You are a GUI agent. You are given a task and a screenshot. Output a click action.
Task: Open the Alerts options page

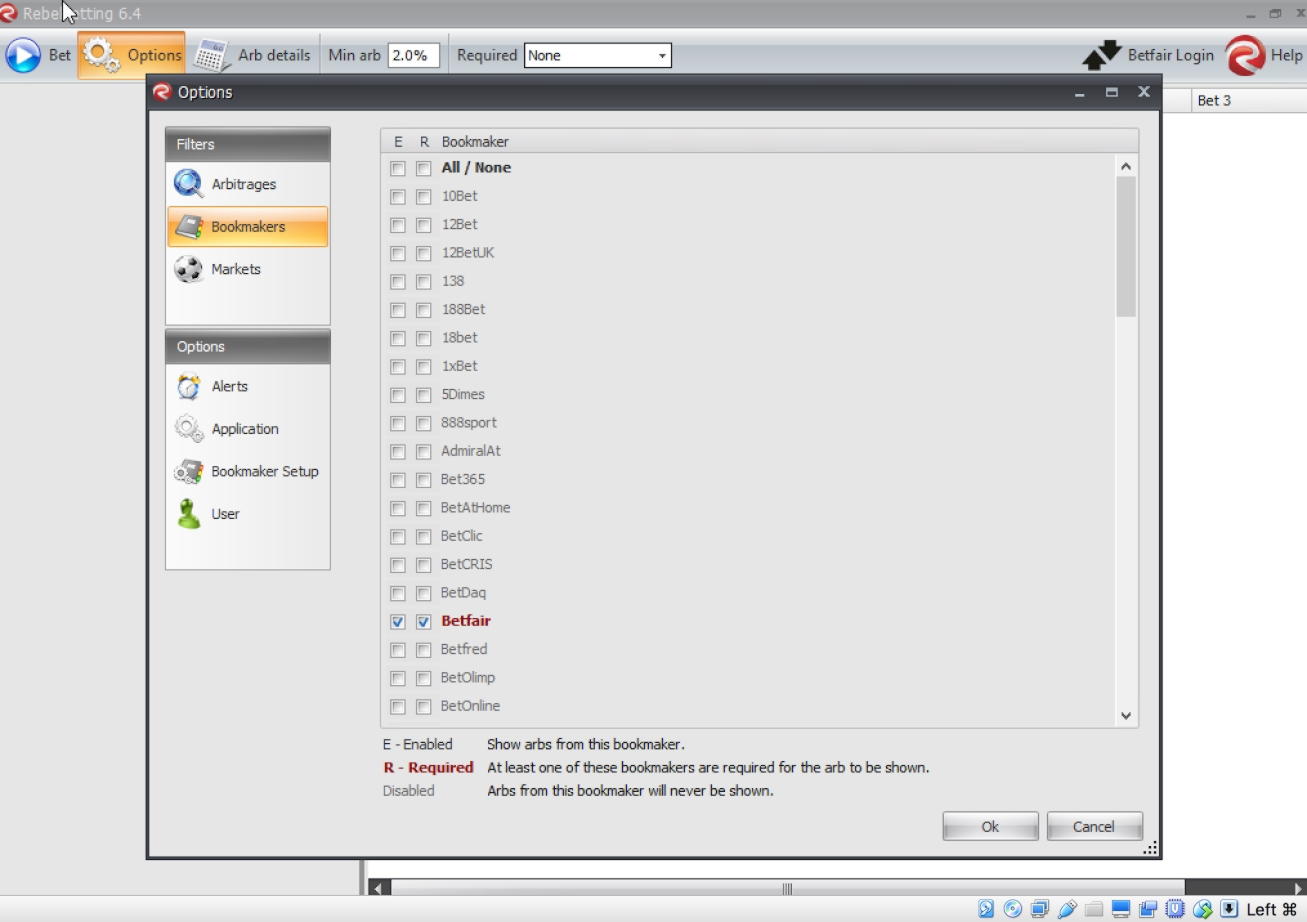[247, 386]
